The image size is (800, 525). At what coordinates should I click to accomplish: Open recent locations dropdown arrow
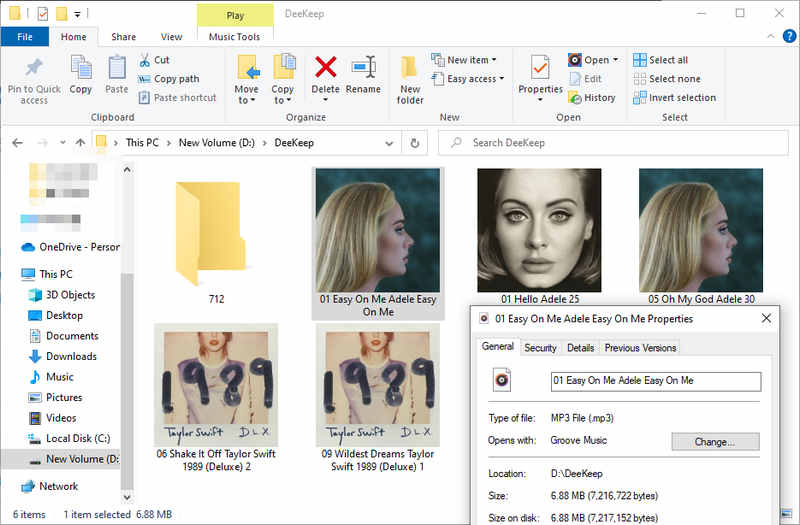[x=62, y=143]
